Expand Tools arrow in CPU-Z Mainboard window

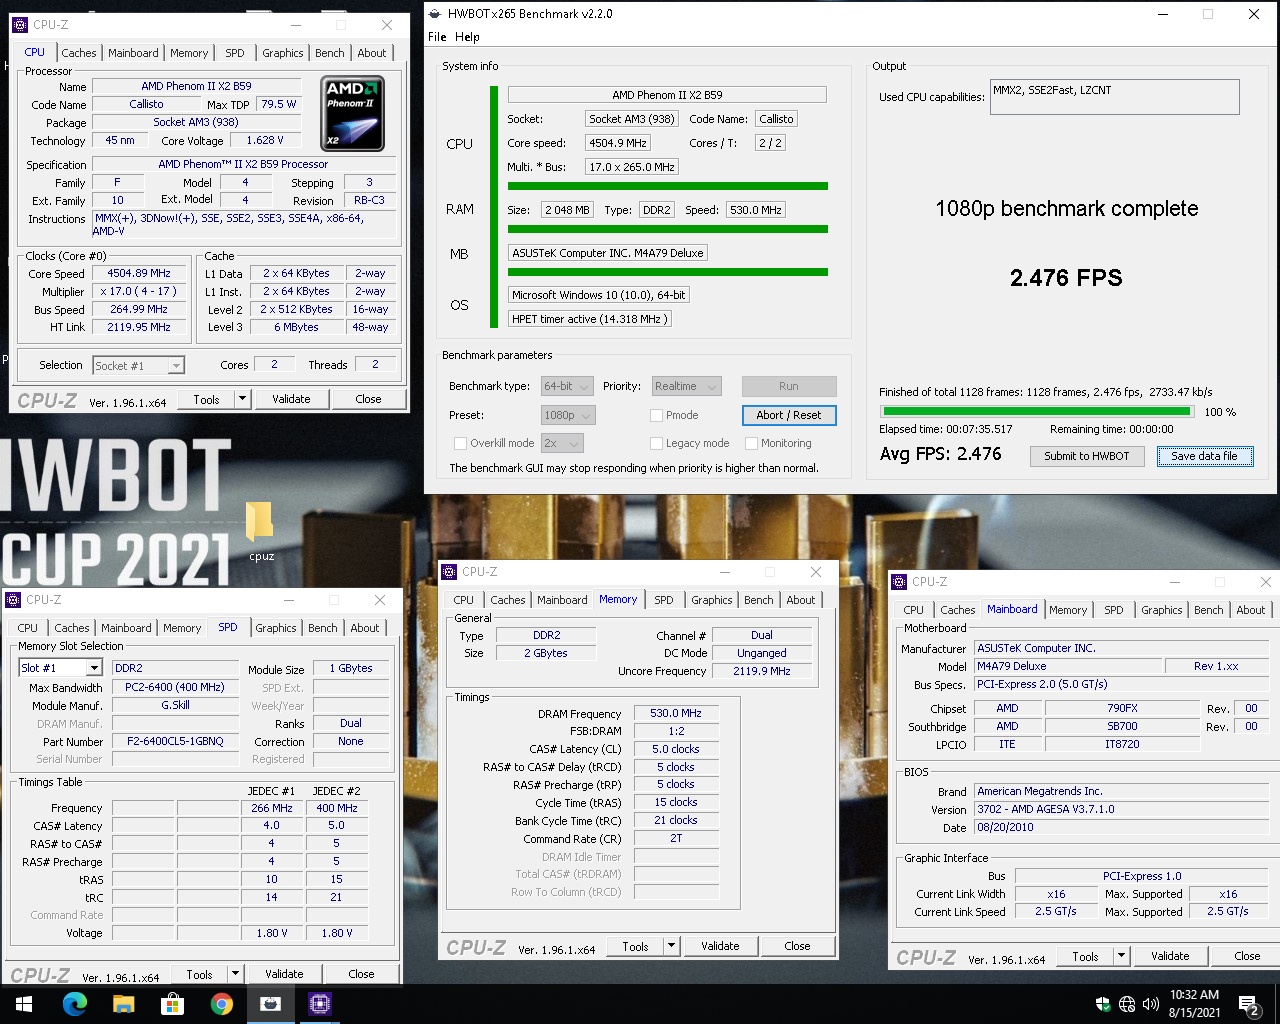click(1121, 956)
